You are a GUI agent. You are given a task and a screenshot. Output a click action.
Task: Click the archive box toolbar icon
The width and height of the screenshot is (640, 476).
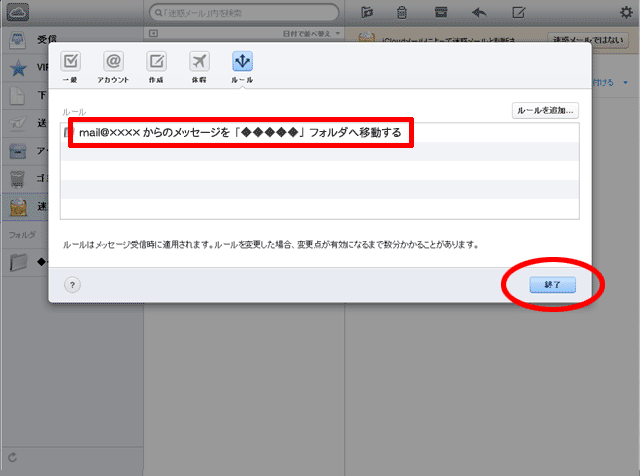point(441,12)
